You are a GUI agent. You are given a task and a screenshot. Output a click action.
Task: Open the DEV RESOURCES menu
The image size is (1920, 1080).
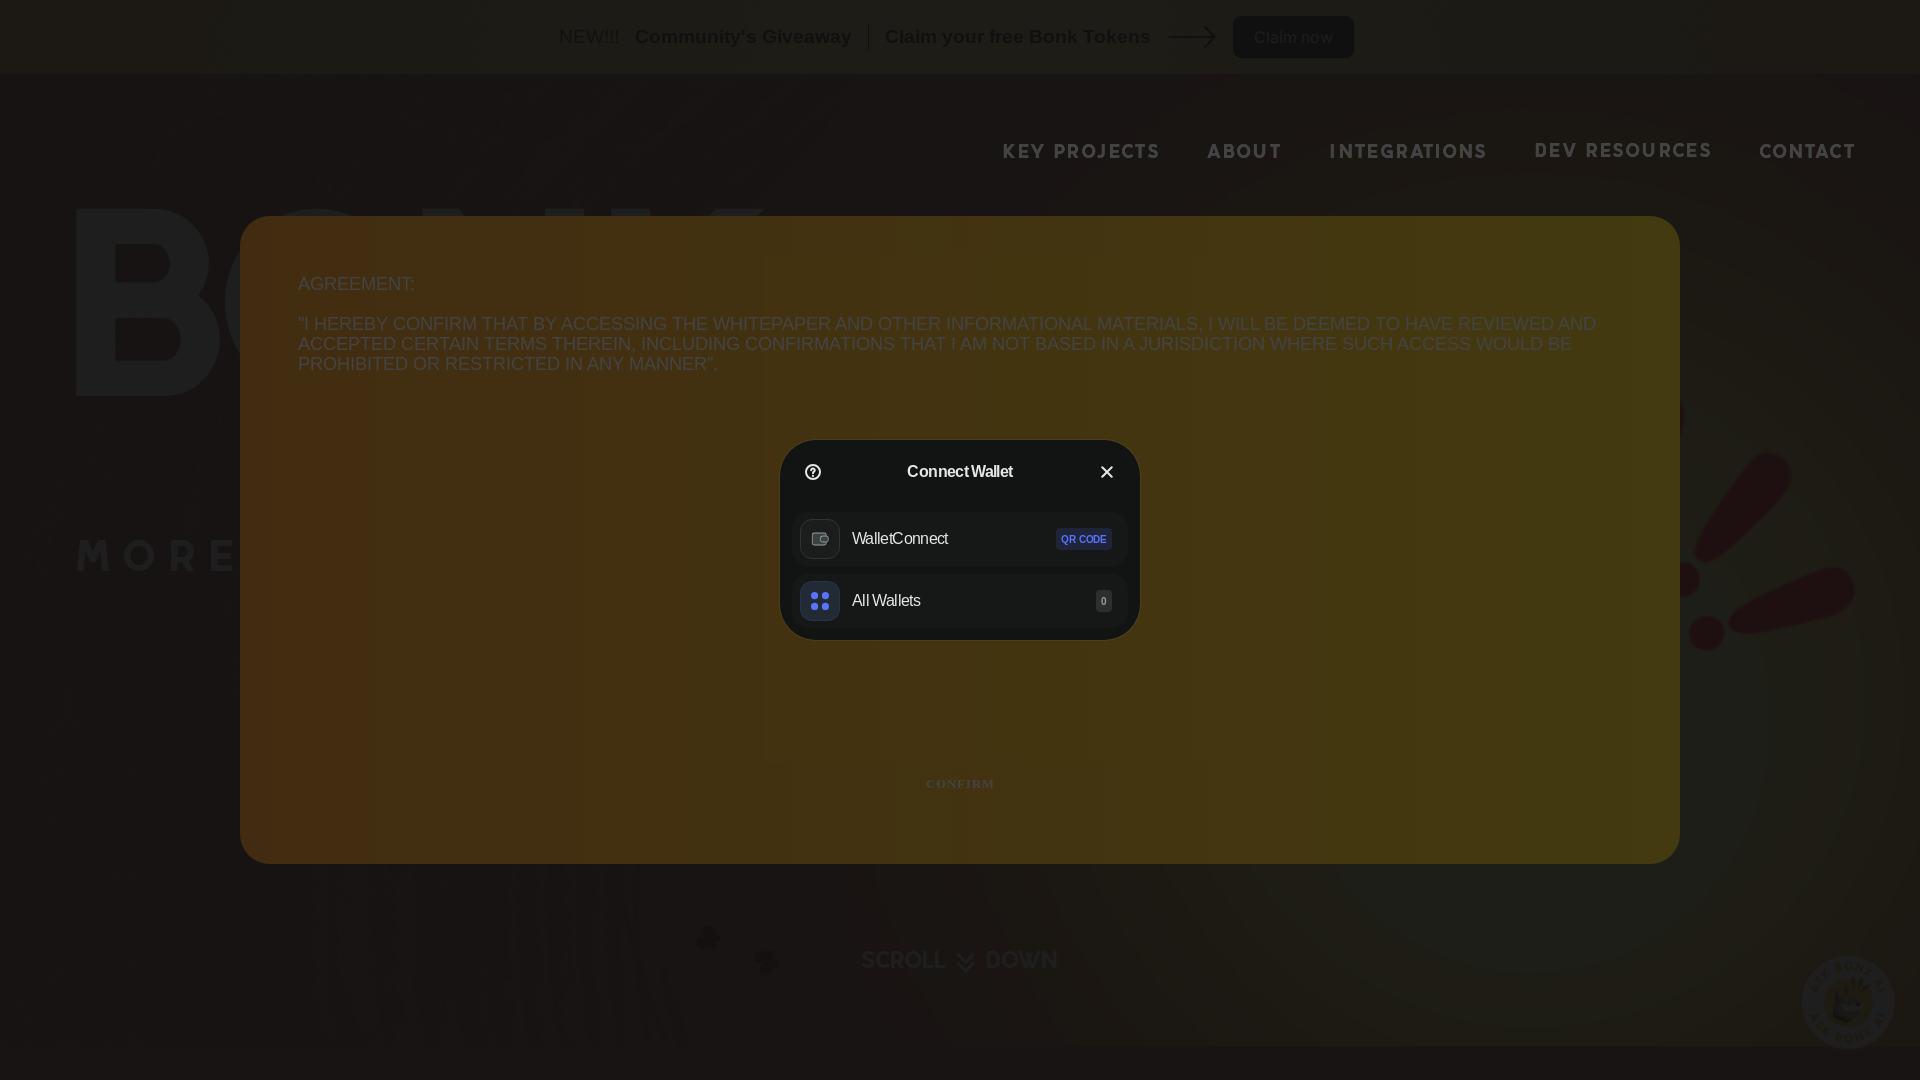tap(1623, 151)
